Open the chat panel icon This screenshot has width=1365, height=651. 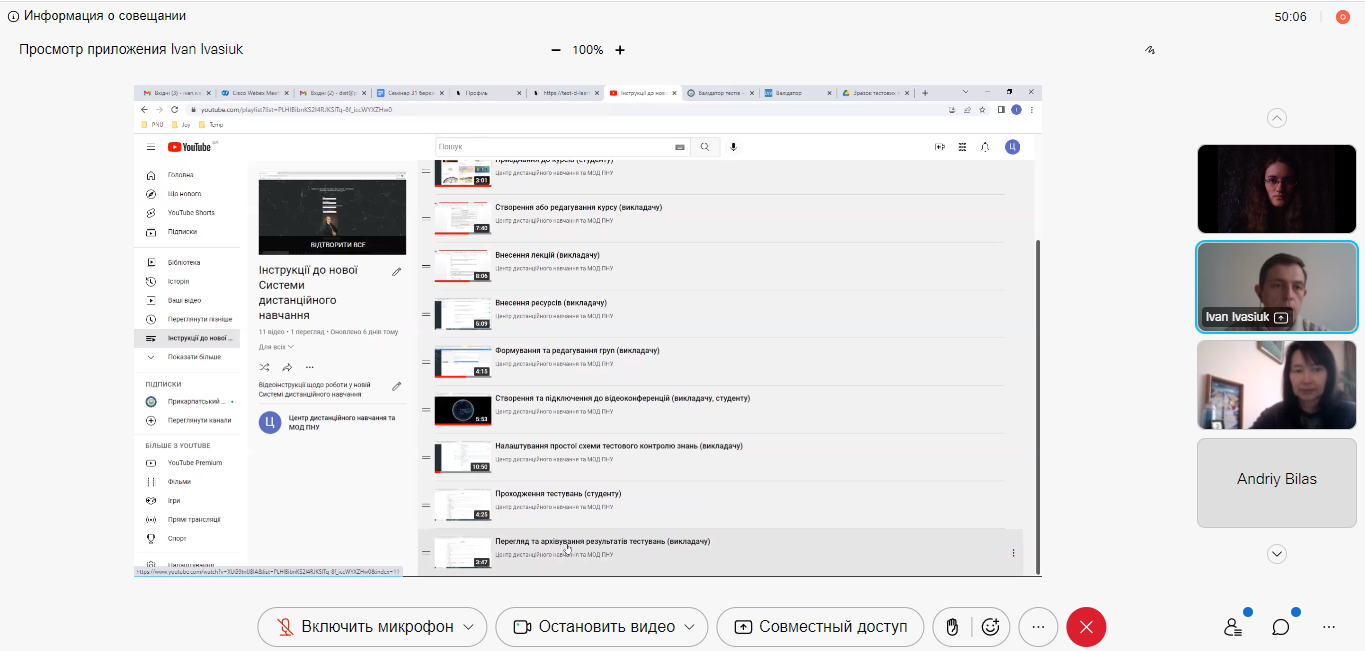1281,627
